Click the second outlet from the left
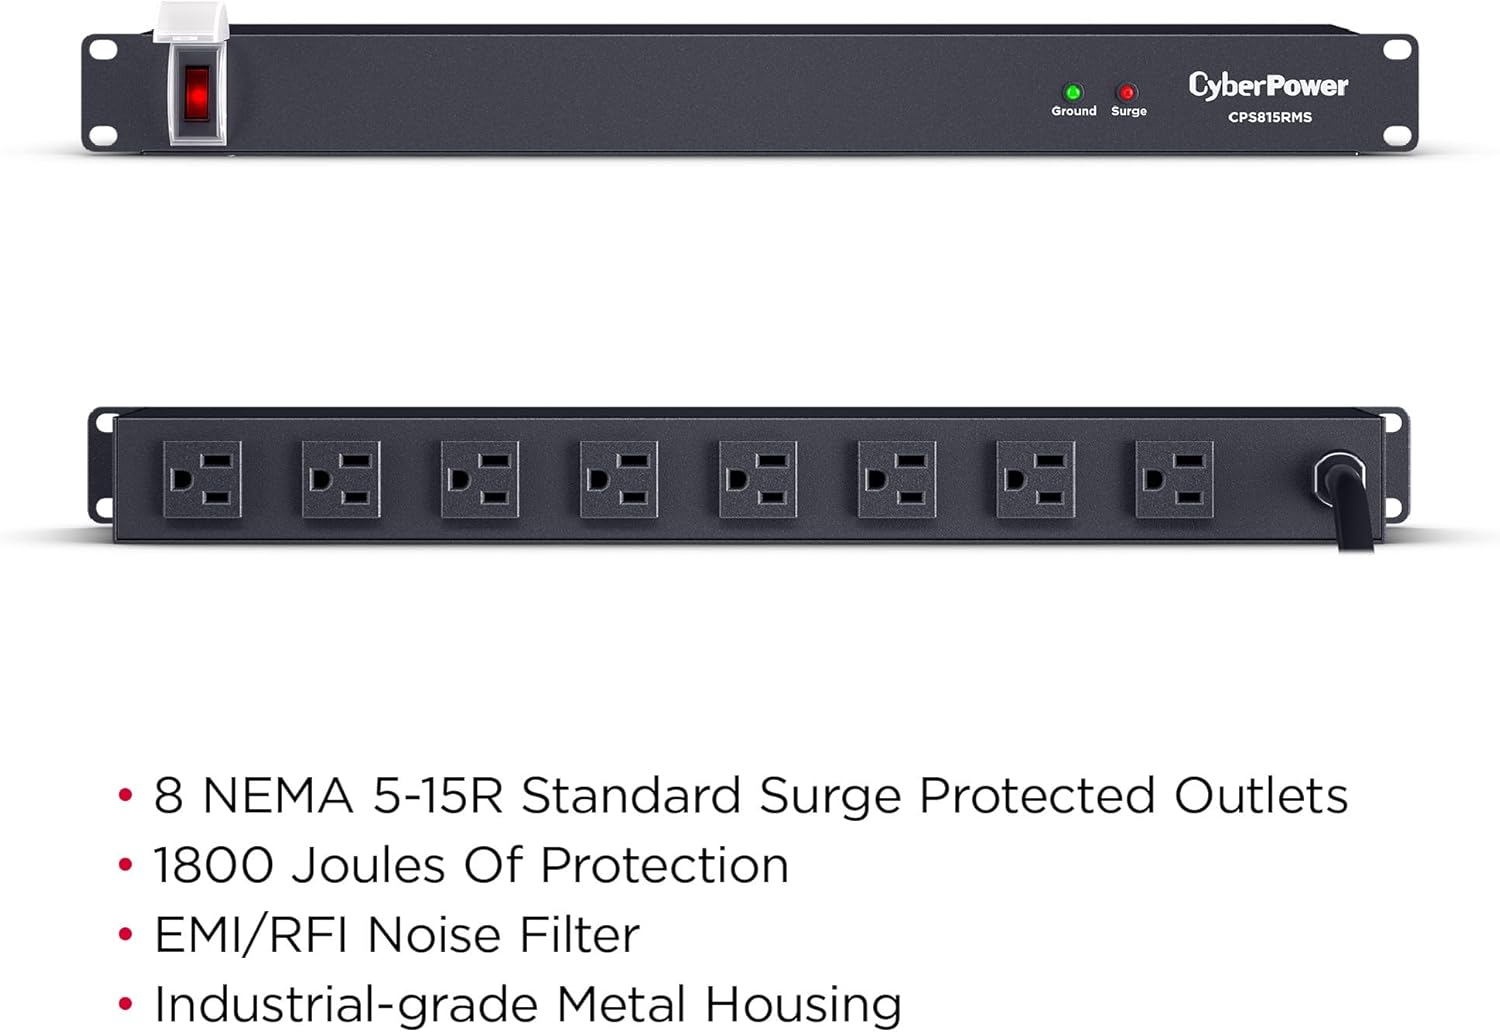Viewport: 1500px width, 1032px height. click(x=341, y=480)
